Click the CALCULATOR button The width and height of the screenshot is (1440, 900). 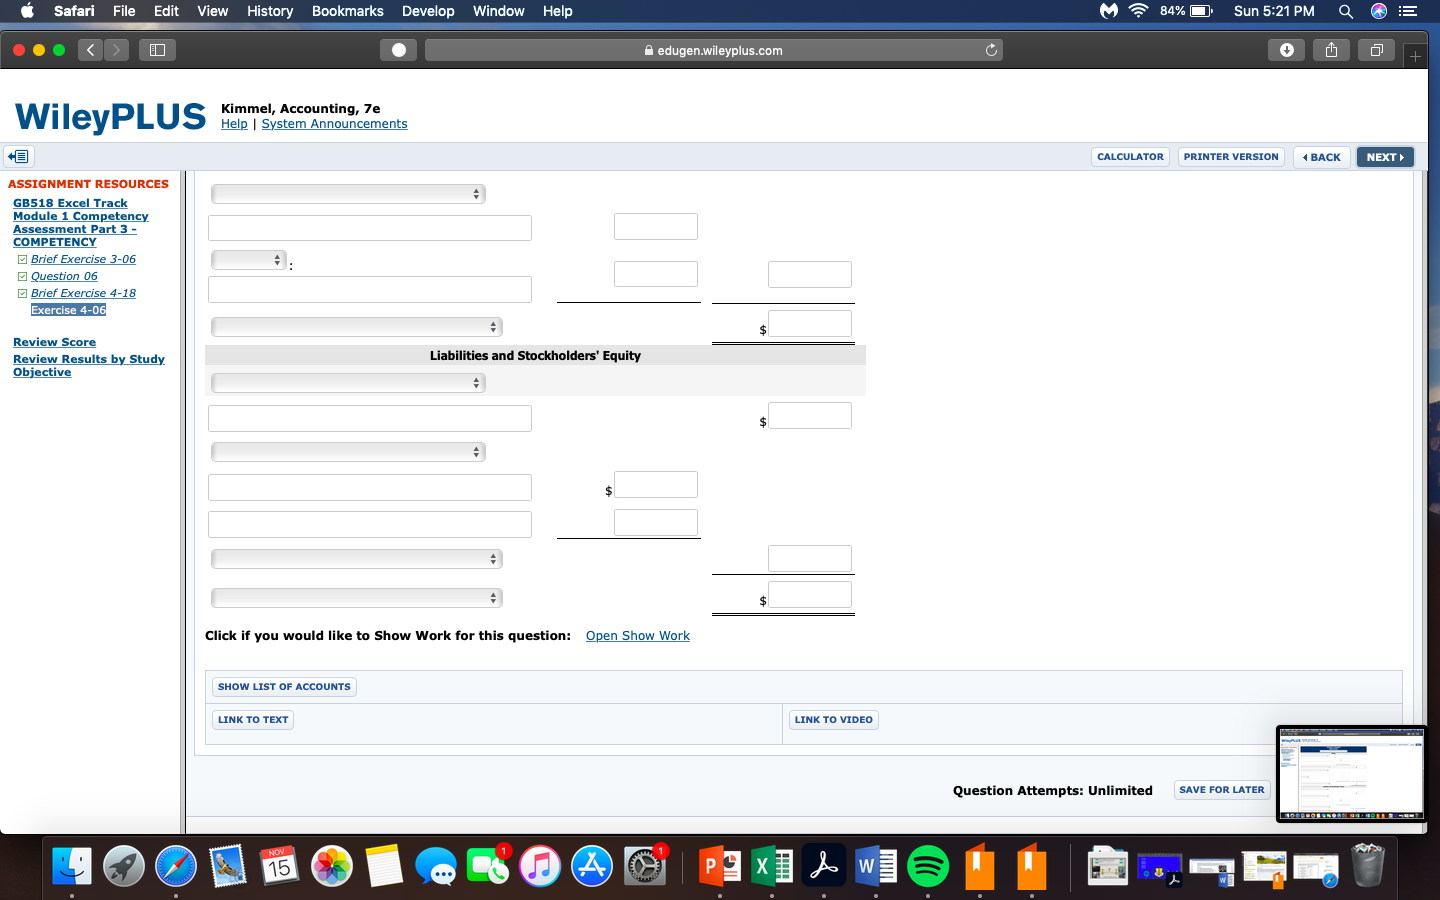(x=1130, y=157)
